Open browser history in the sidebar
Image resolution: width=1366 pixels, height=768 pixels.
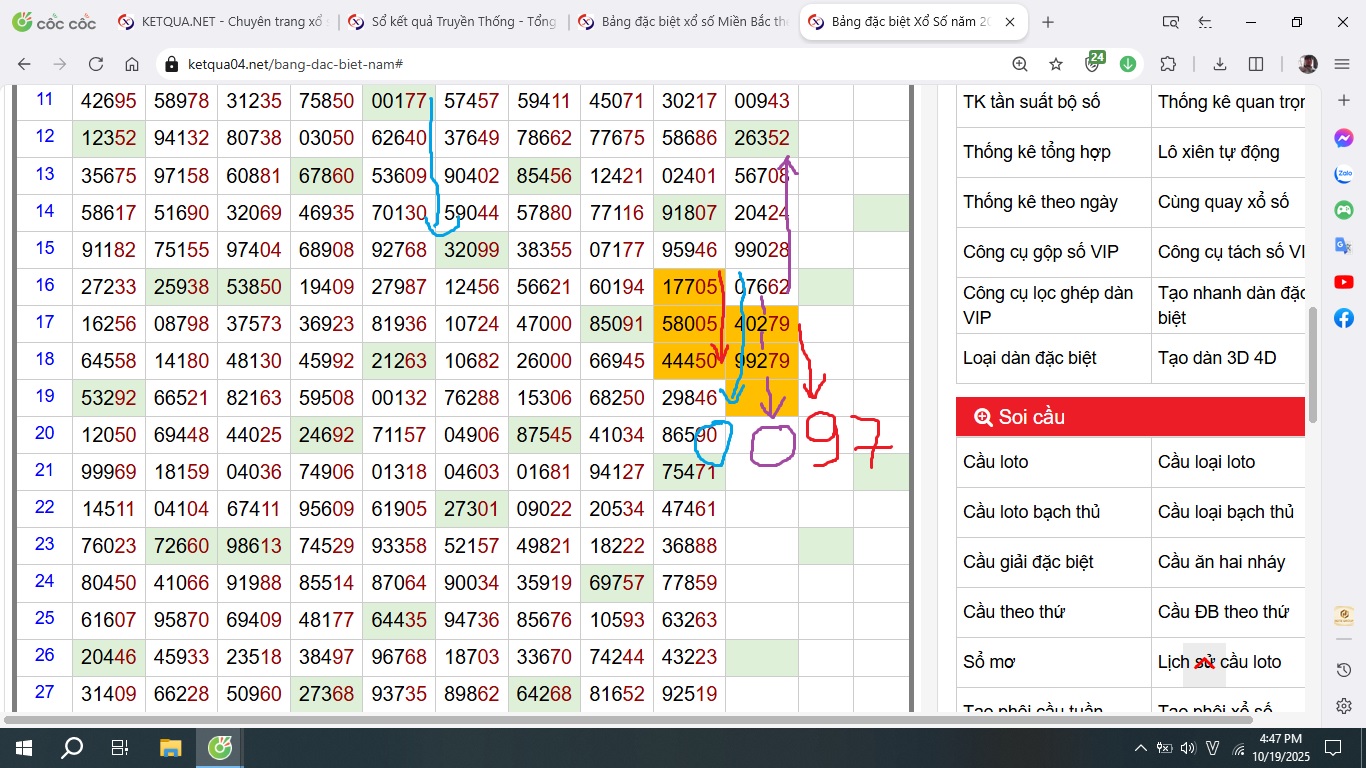pyautogui.click(x=1344, y=669)
